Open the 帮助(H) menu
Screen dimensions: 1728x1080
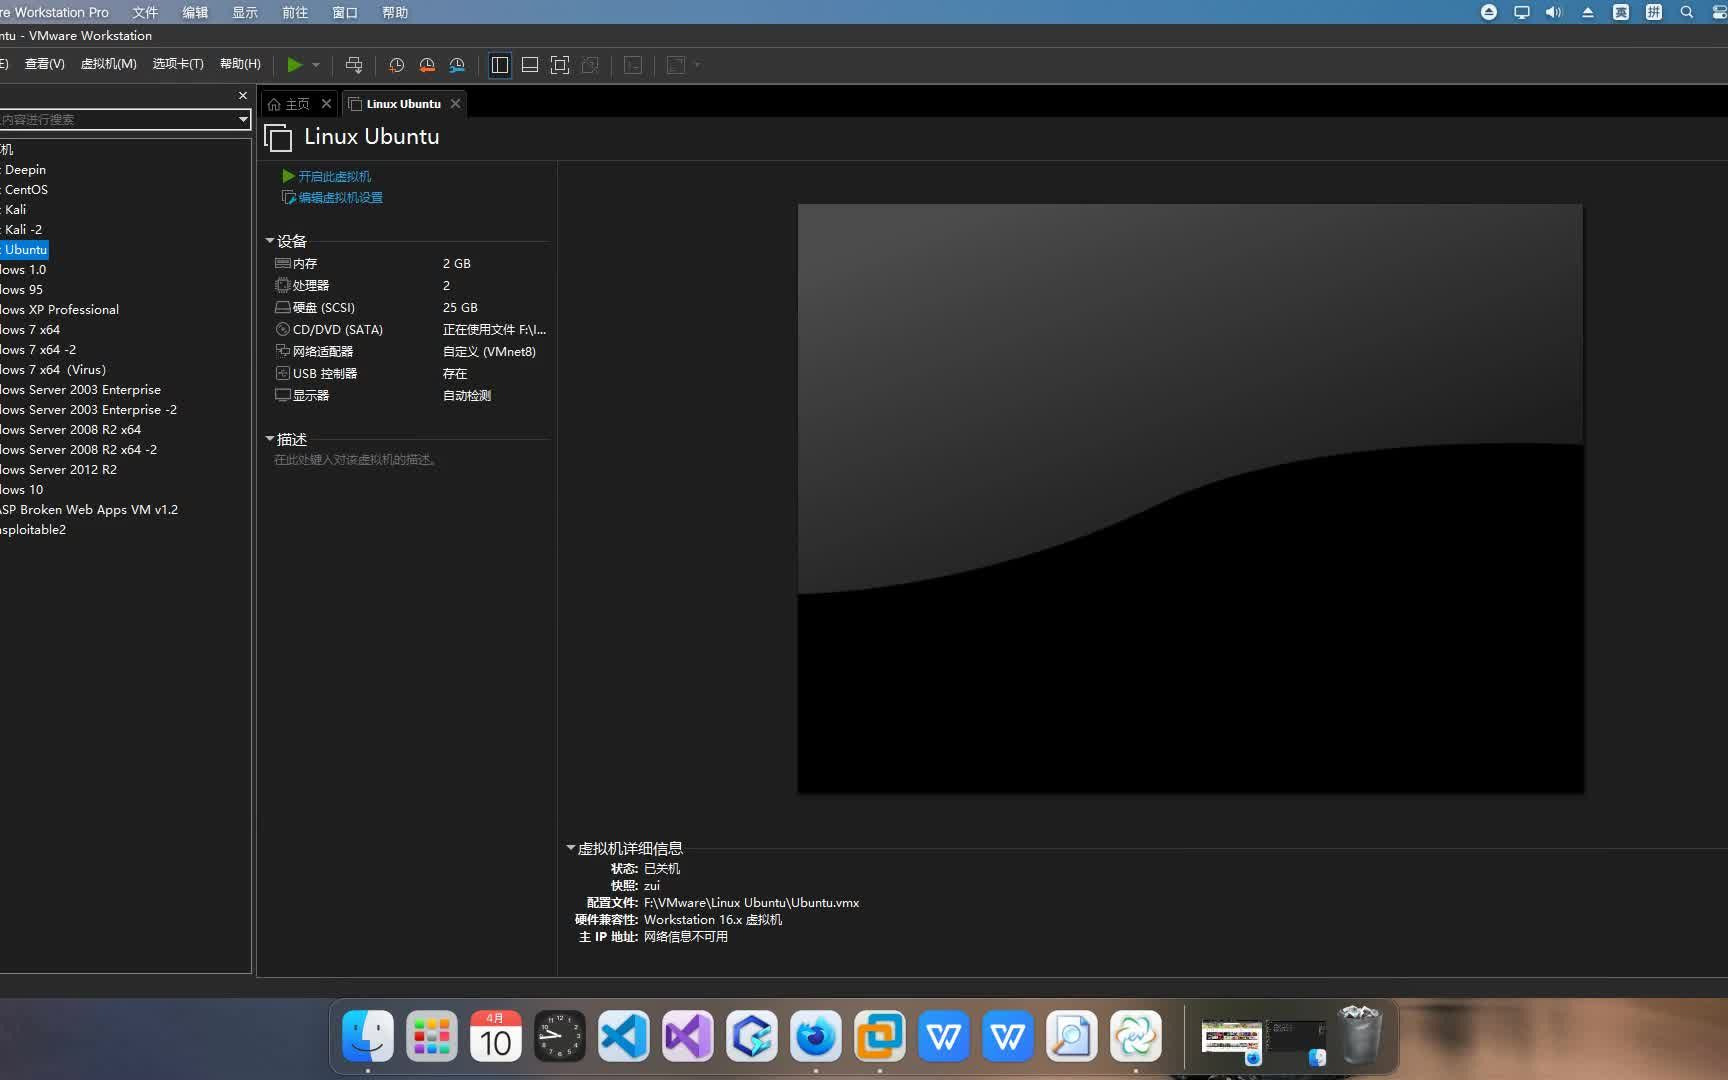point(240,64)
